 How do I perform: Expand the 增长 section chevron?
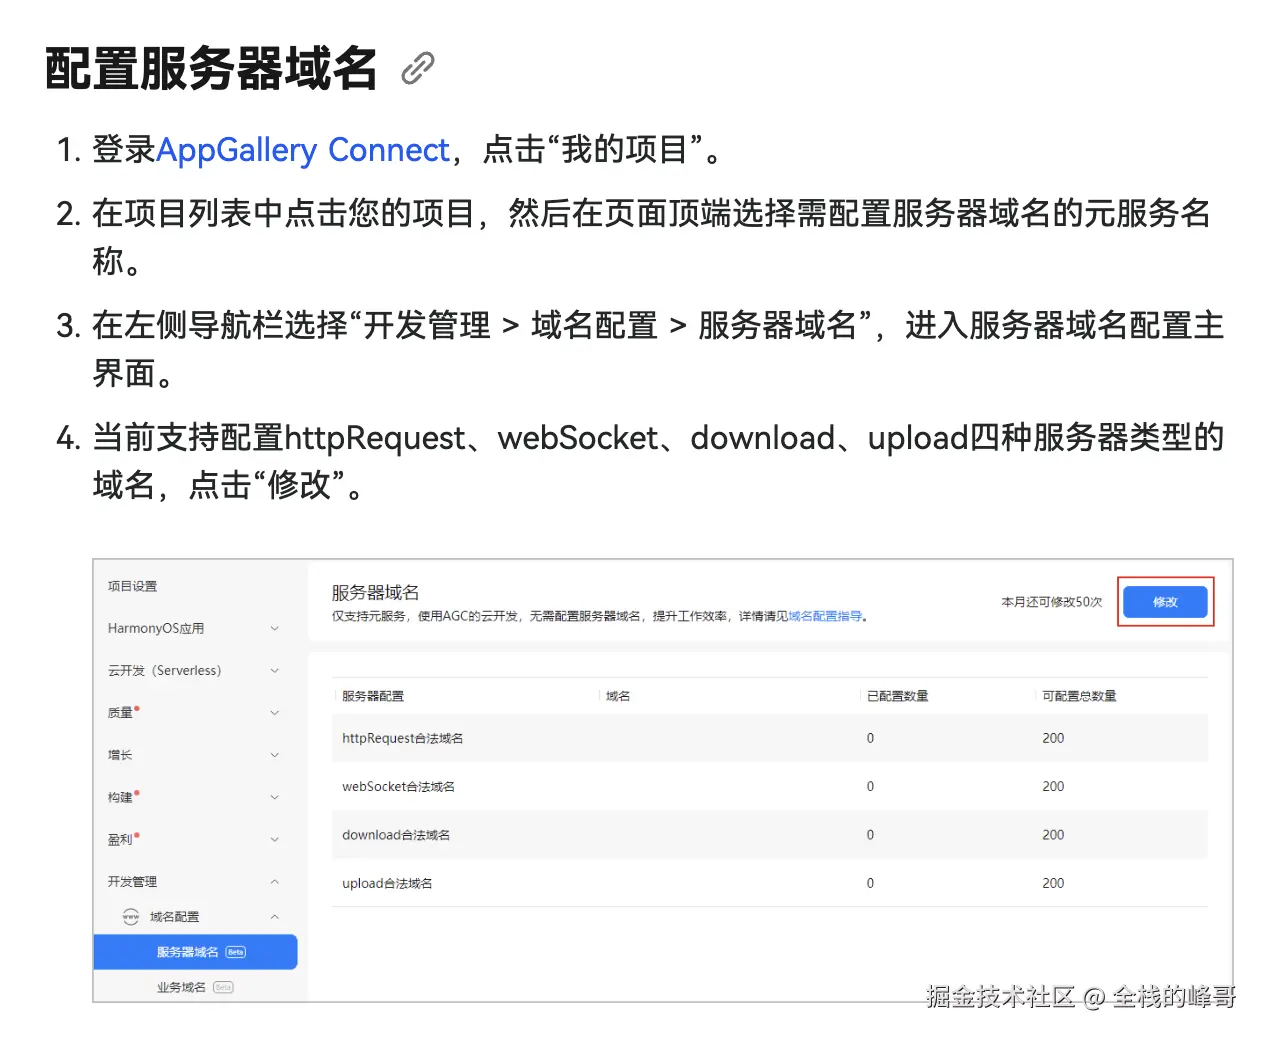275,755
